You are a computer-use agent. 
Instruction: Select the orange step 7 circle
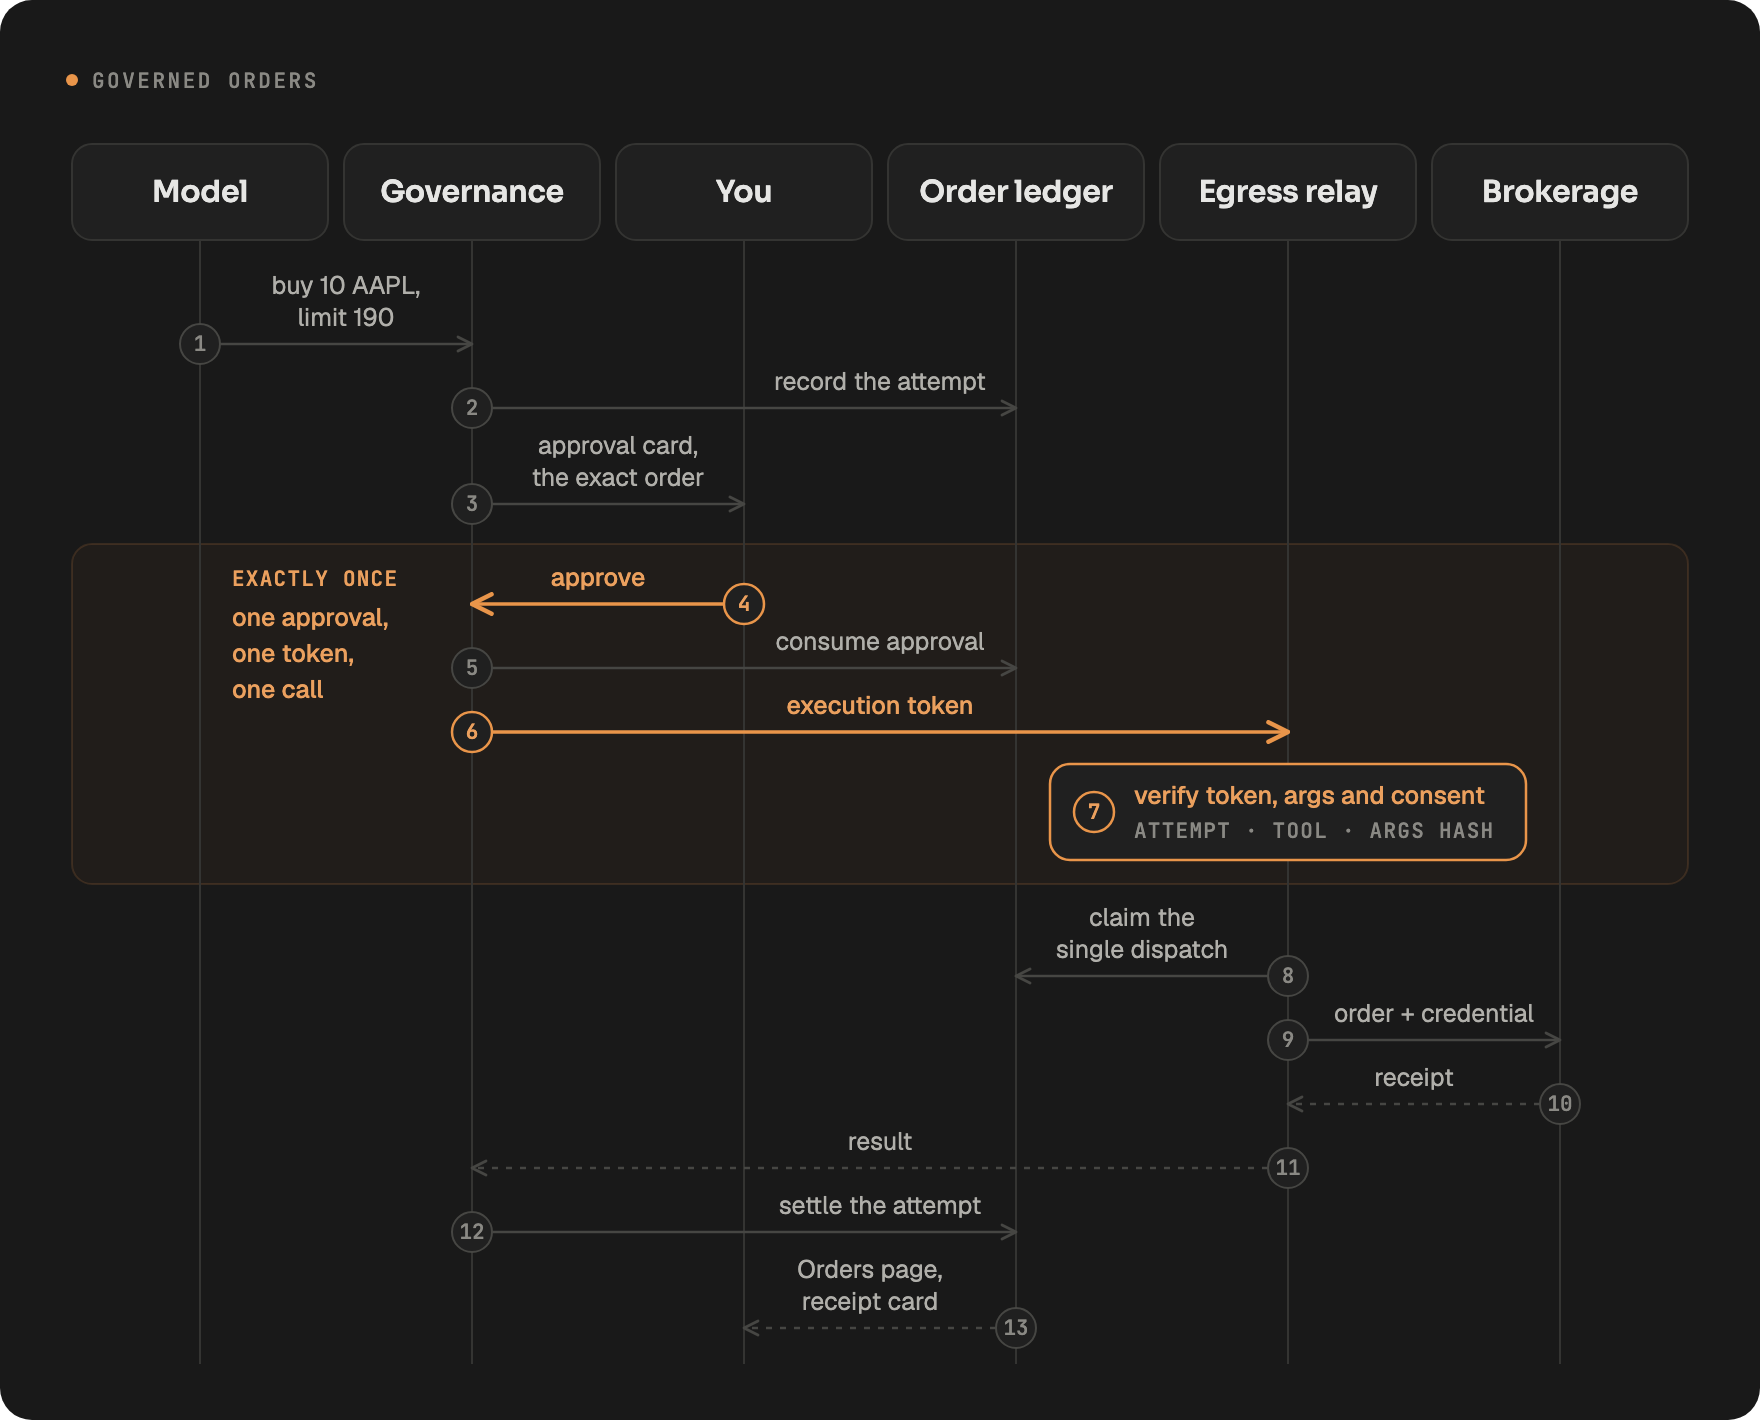[x=1094, y=812]
